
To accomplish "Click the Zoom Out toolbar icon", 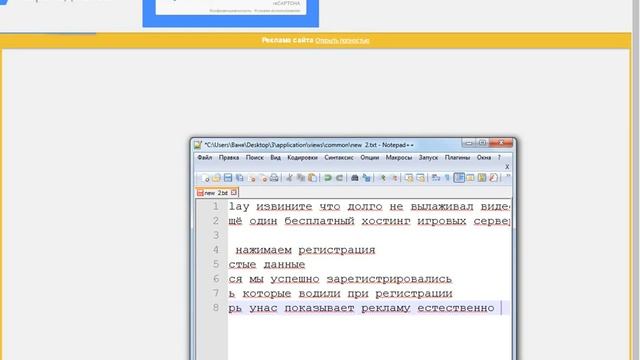I will (395, 178).
